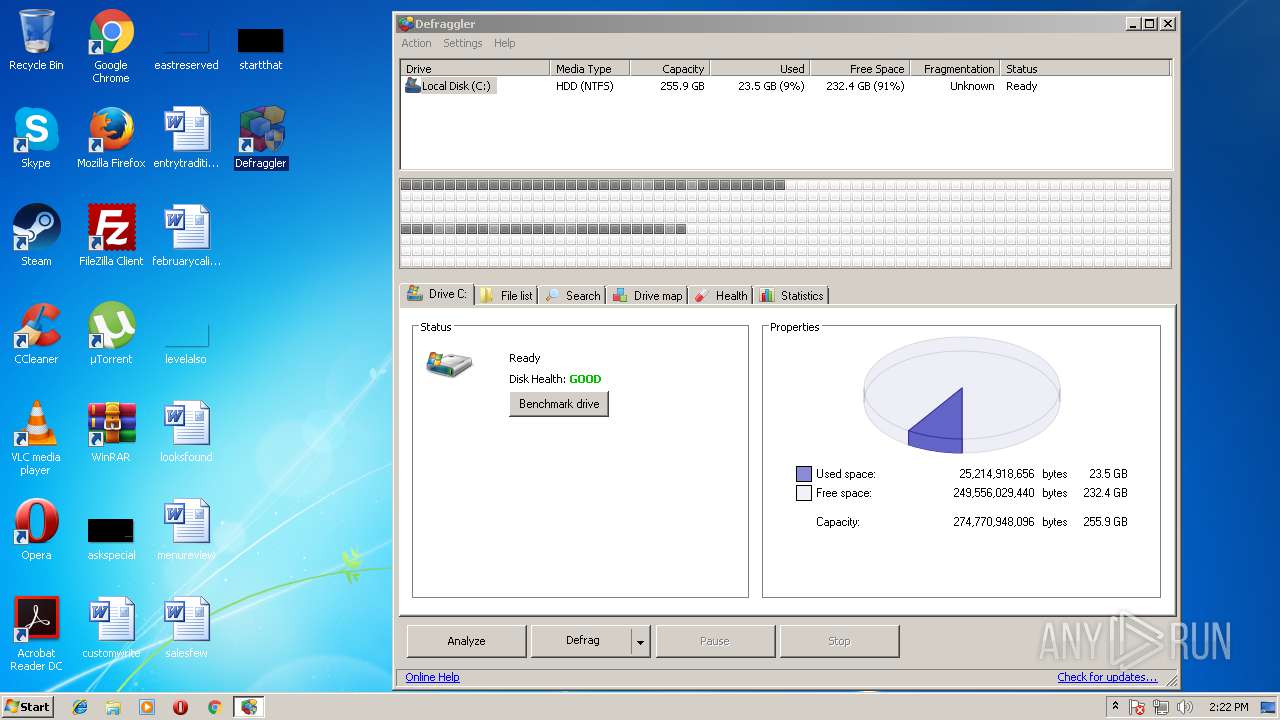Select the eastreserved desktop shortcut

pyautogui.click(x=186, y=46)
